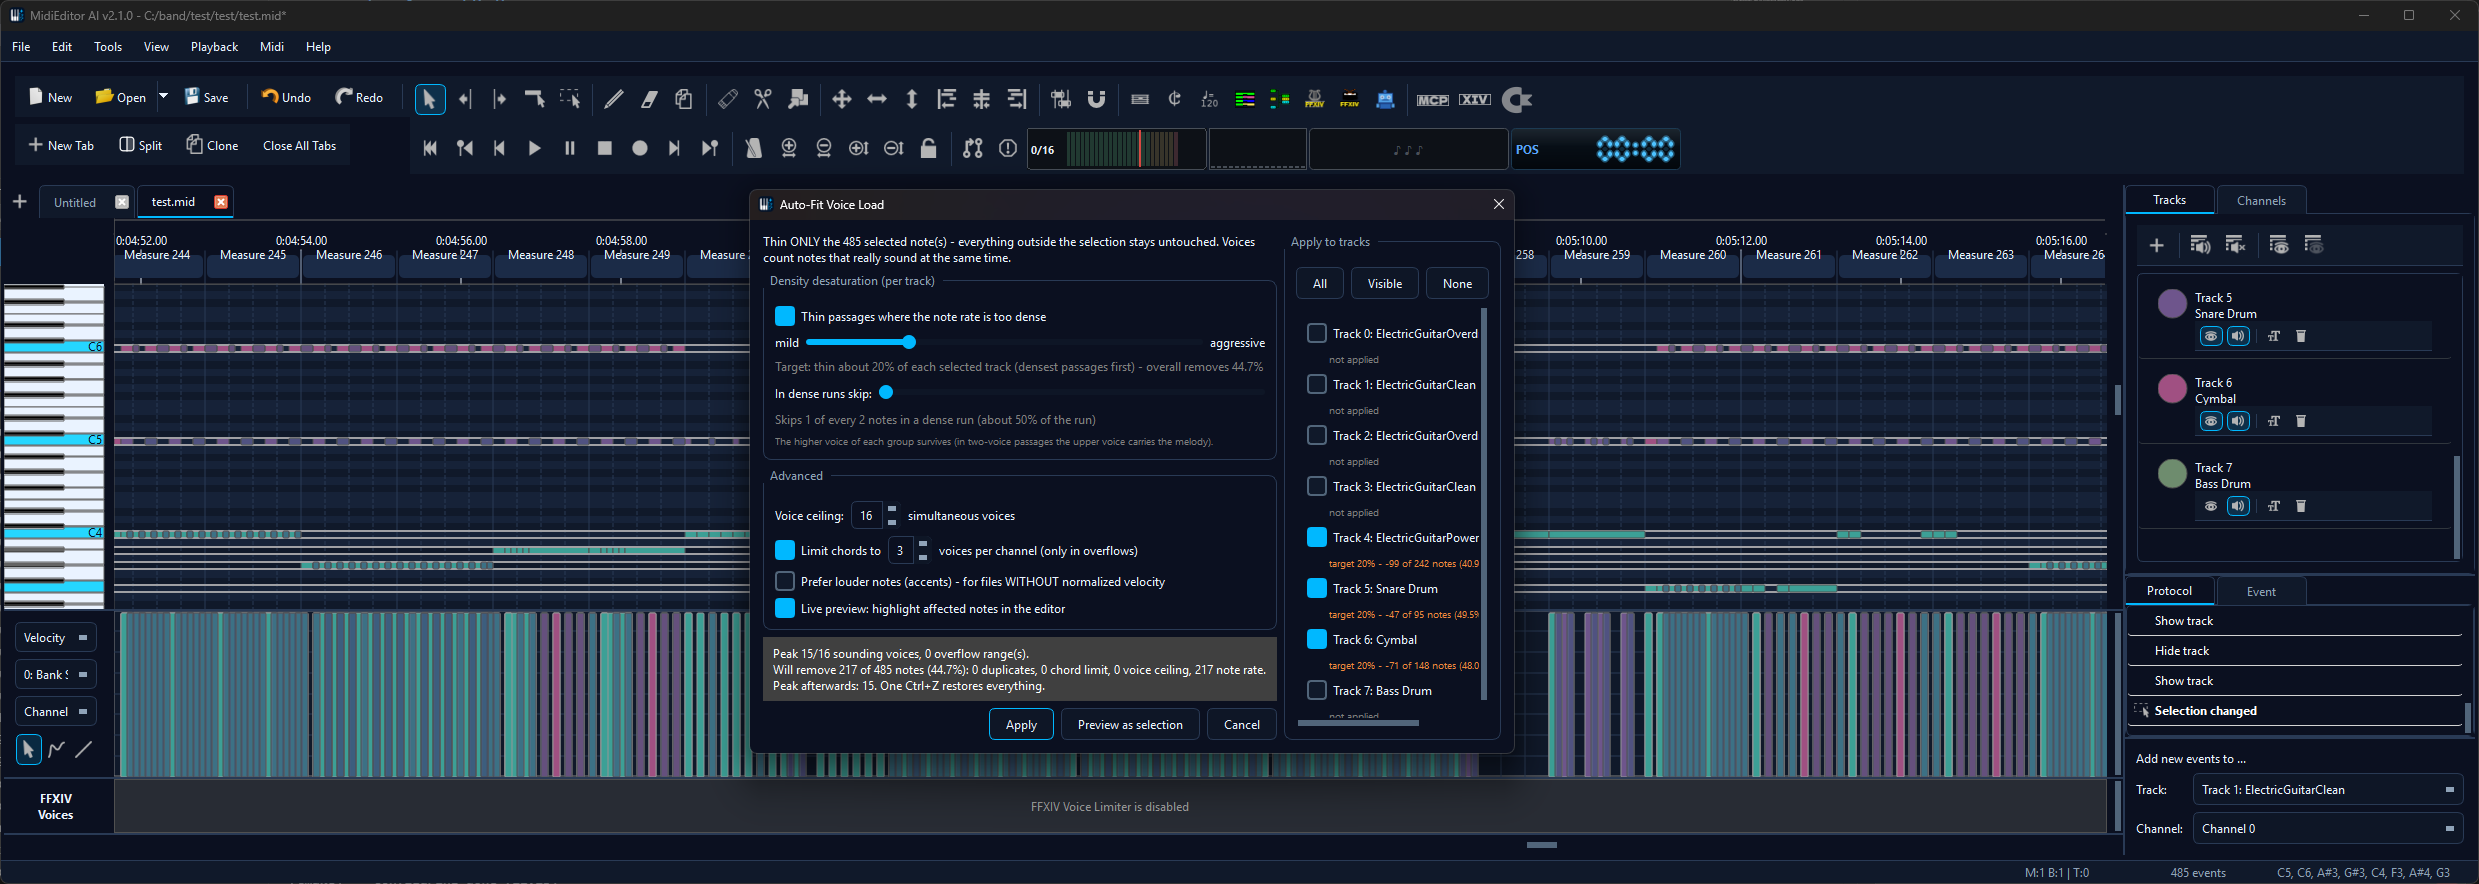The width and height of the screenshot is (2479, 884).
Task: Select the move horizontally tool
Action: (x=877, y=98)
